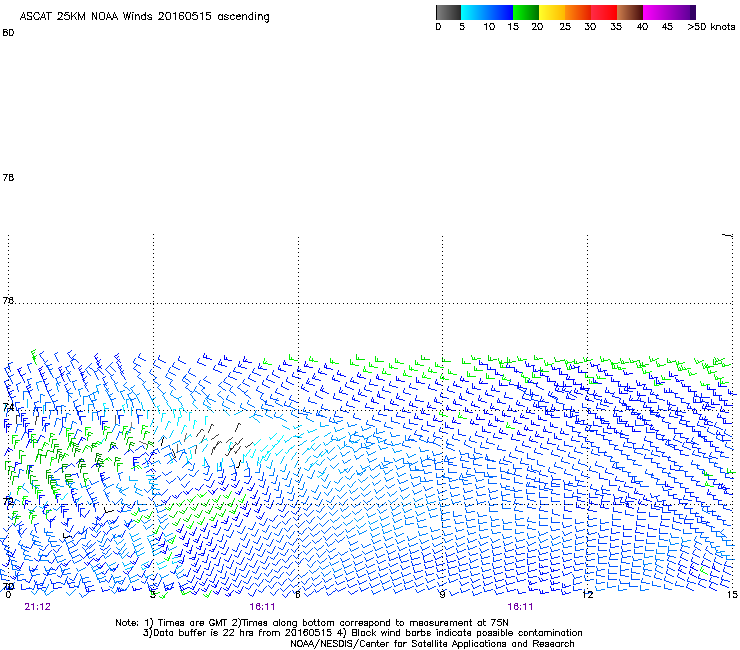
Task: Click the '35' label under the color legend
Action: coord(615,27)
